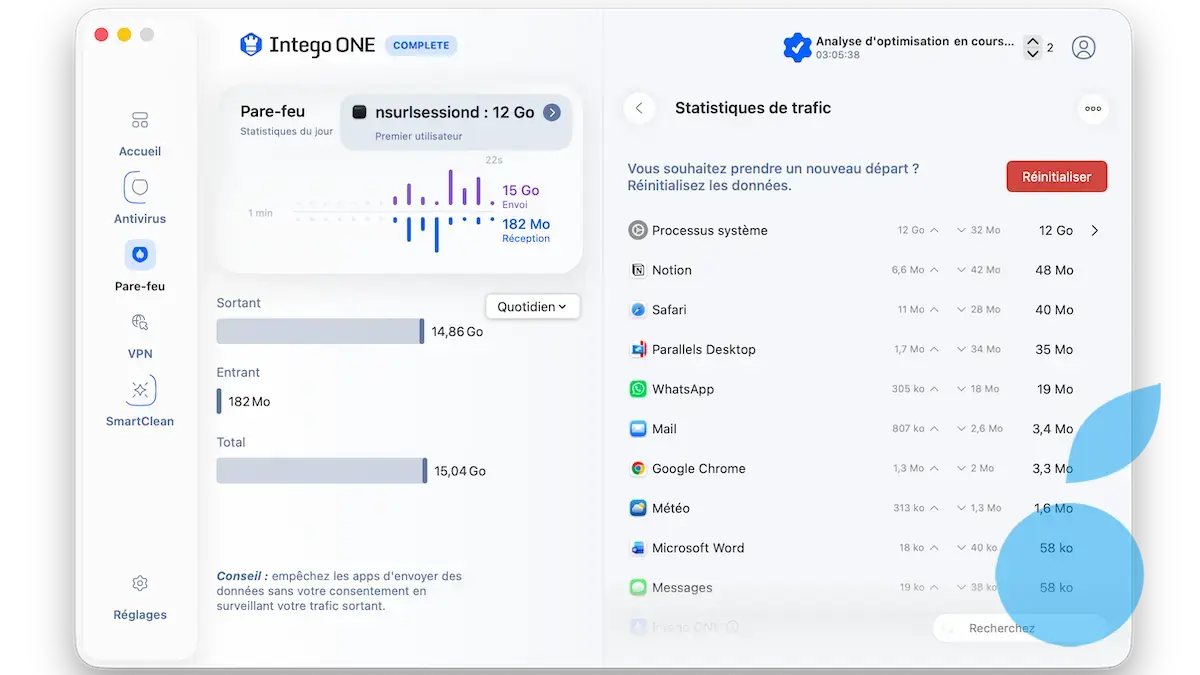Click the Sortant traffic bar

321,331
